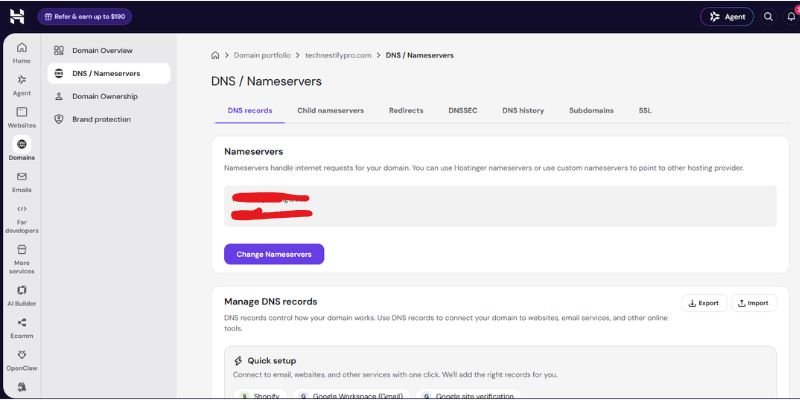Viewport: 800px width, 400px height.
Task: Open the Agent button in header
Action: 727,17
